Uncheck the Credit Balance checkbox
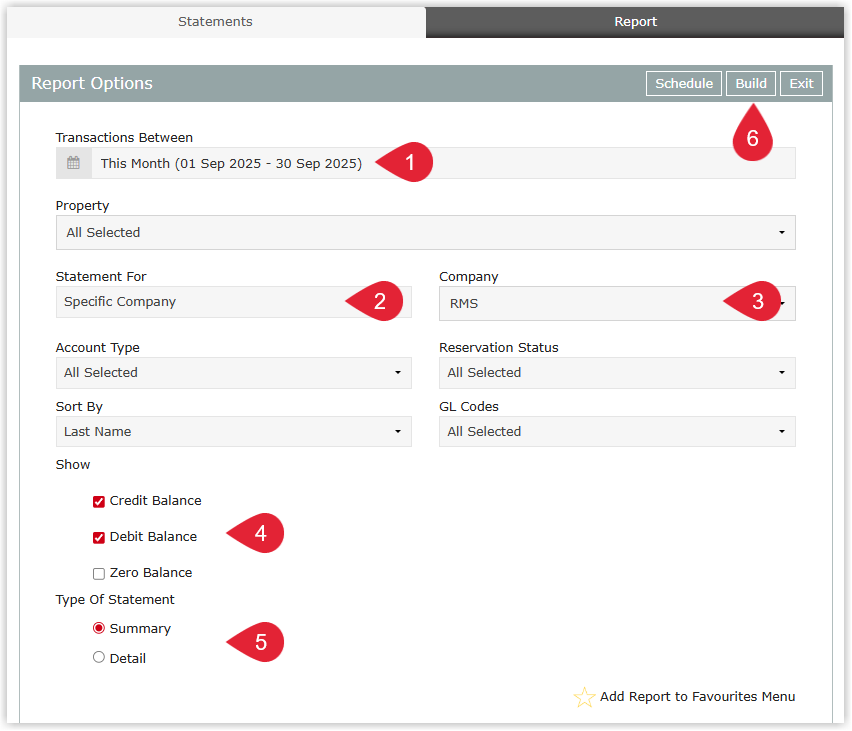This screenshot has height=731, width=852. [x=99, y=502]
